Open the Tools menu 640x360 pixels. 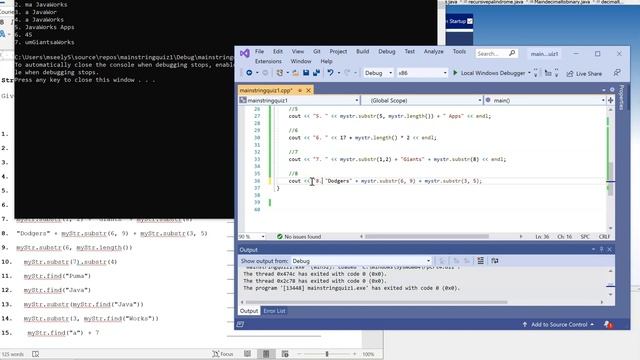(x=459, y=51)
